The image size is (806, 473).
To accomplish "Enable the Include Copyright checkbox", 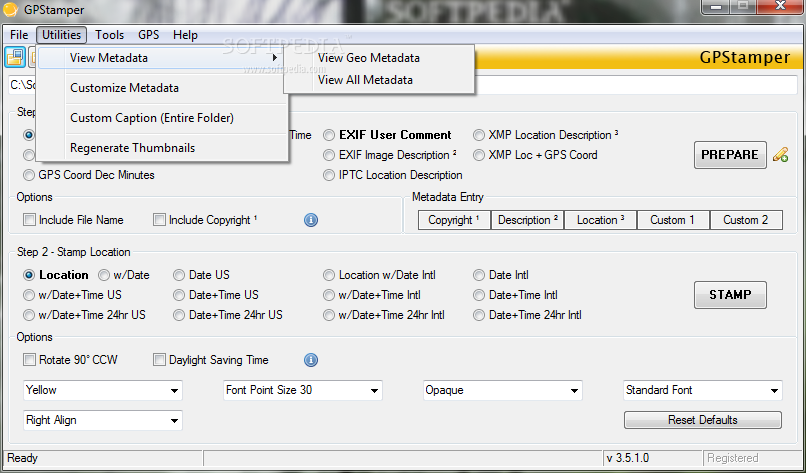I will (159, 220).
